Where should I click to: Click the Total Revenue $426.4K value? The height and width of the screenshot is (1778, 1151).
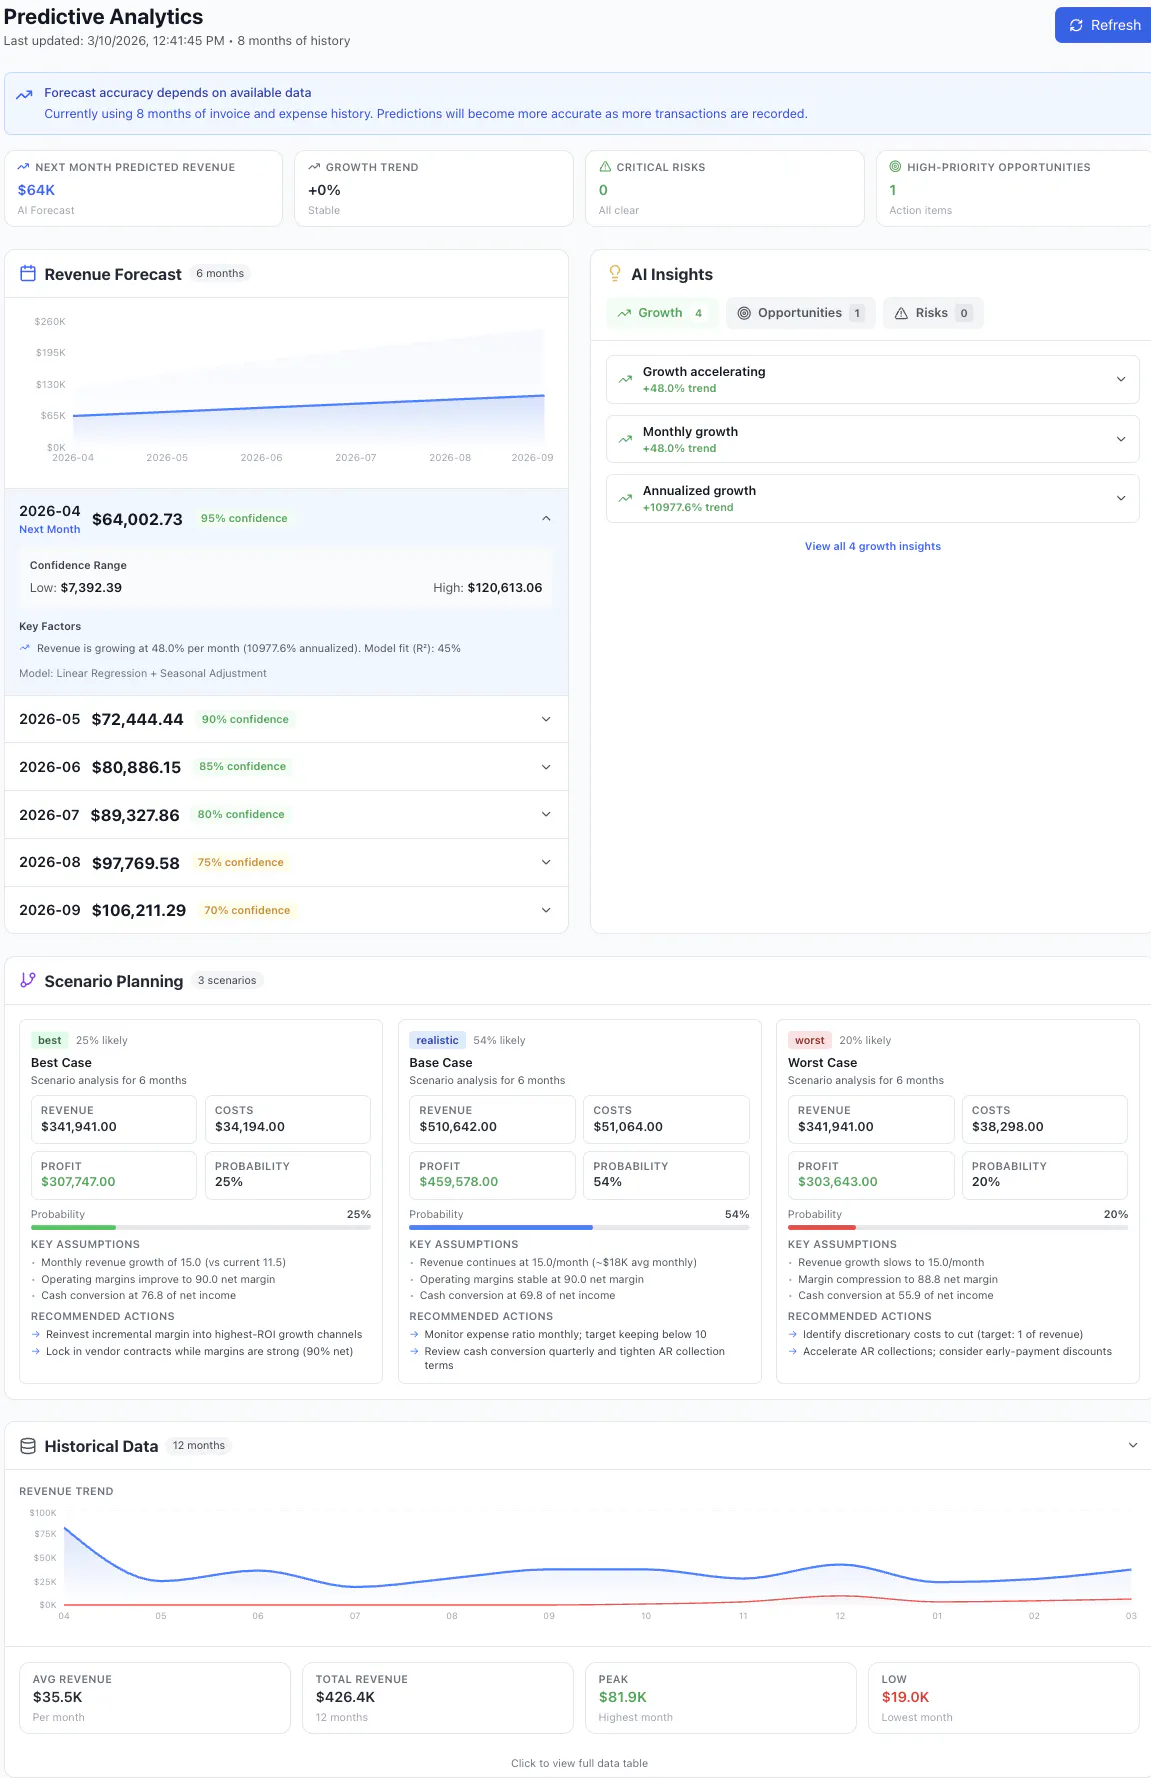346,1697
